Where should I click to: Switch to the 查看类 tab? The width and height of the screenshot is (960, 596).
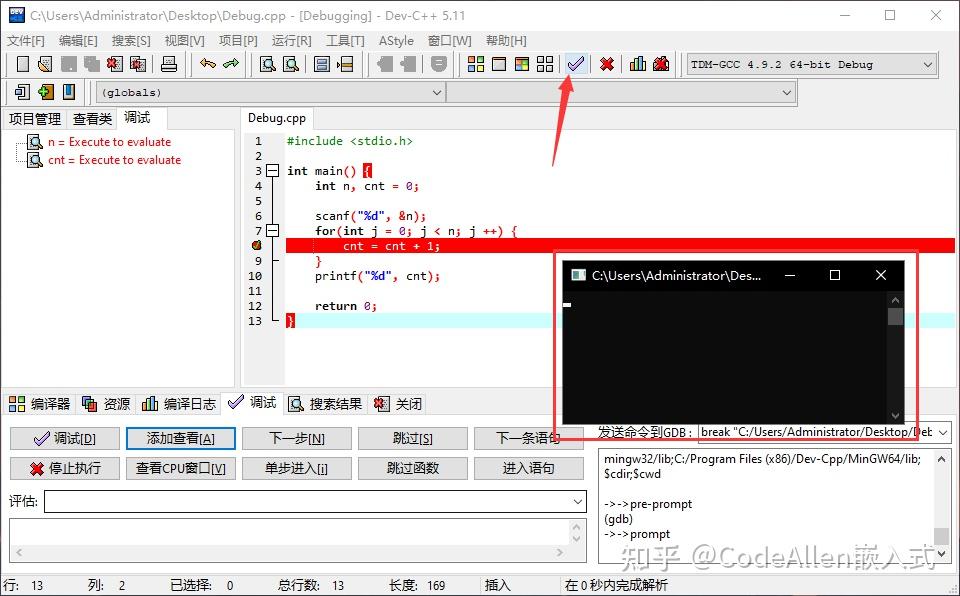[92, 119]
